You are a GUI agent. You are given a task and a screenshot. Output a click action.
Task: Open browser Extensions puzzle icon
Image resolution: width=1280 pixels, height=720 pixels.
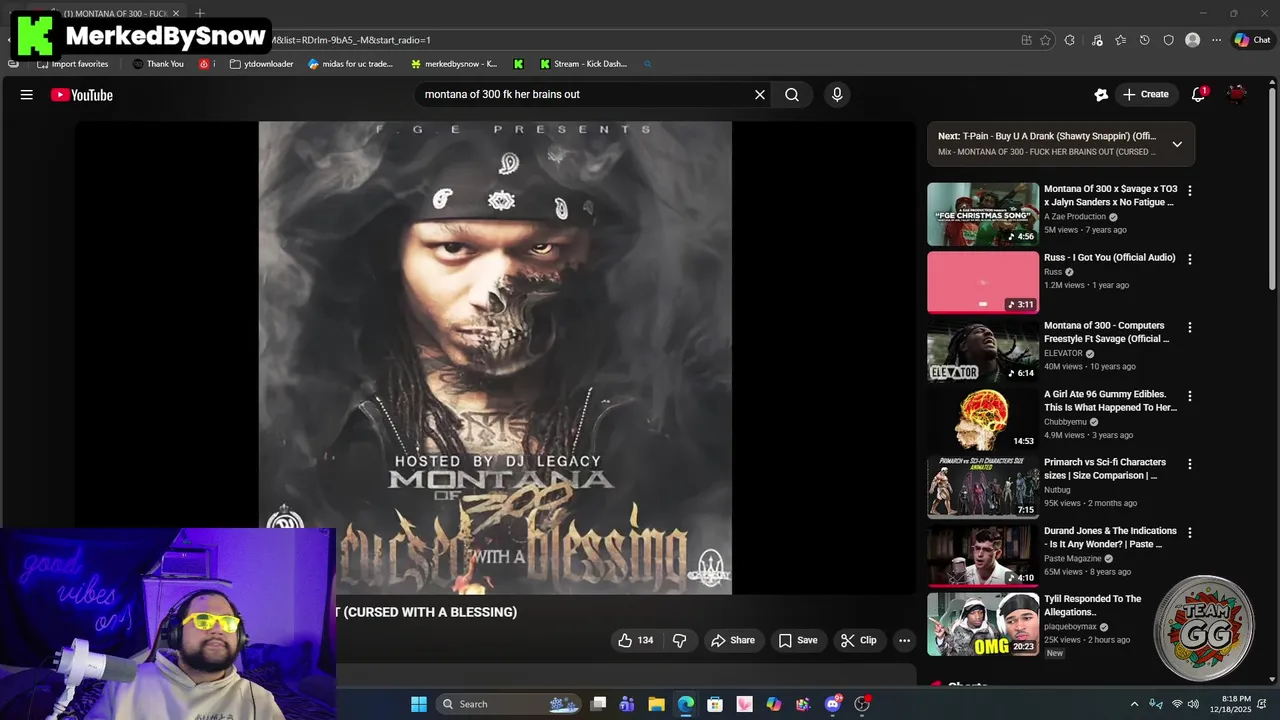[1070, 40]
